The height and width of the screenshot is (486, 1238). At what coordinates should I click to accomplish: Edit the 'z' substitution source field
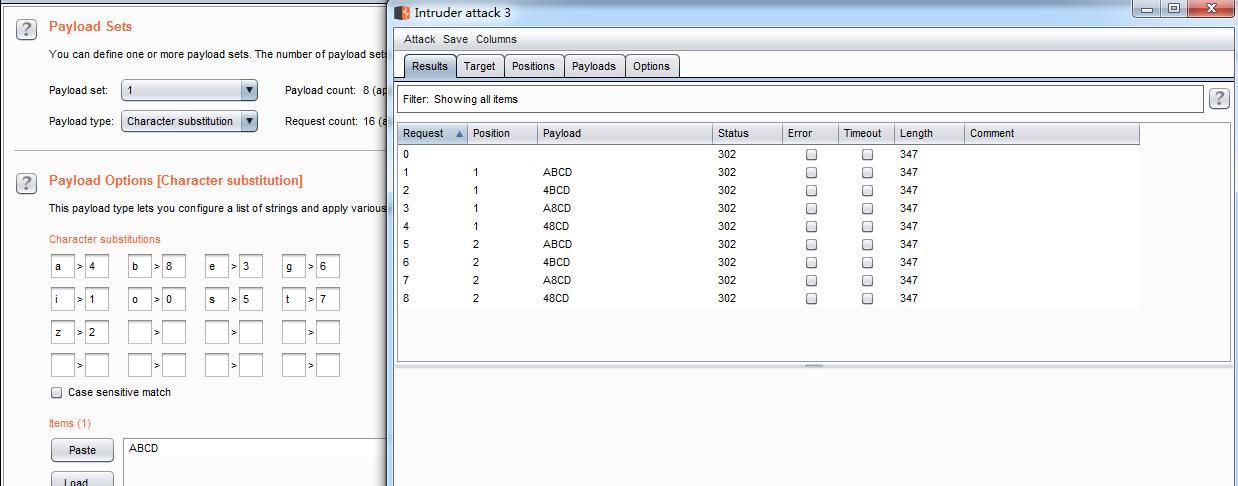(x=63, y=332)
